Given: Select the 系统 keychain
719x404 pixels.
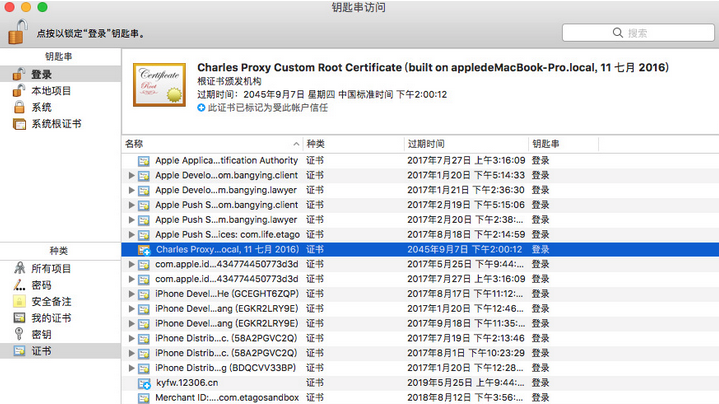Looking at the screenshot, I should click(x=61, y=107).
